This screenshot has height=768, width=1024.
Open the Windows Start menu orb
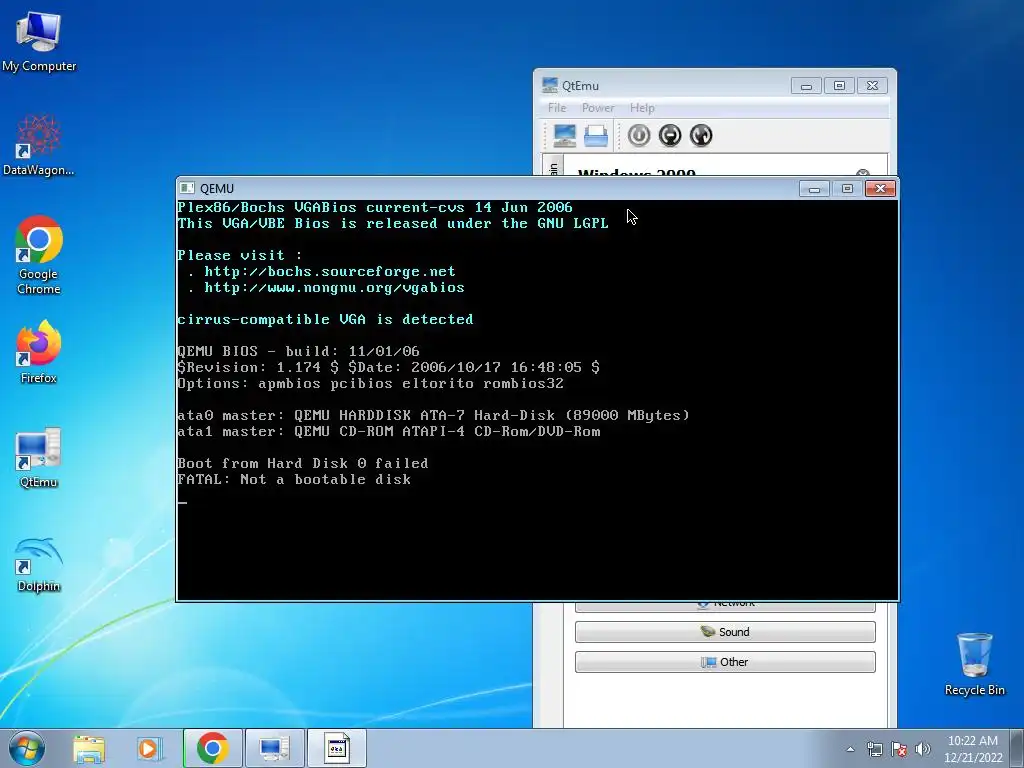(x=27, y=748)
